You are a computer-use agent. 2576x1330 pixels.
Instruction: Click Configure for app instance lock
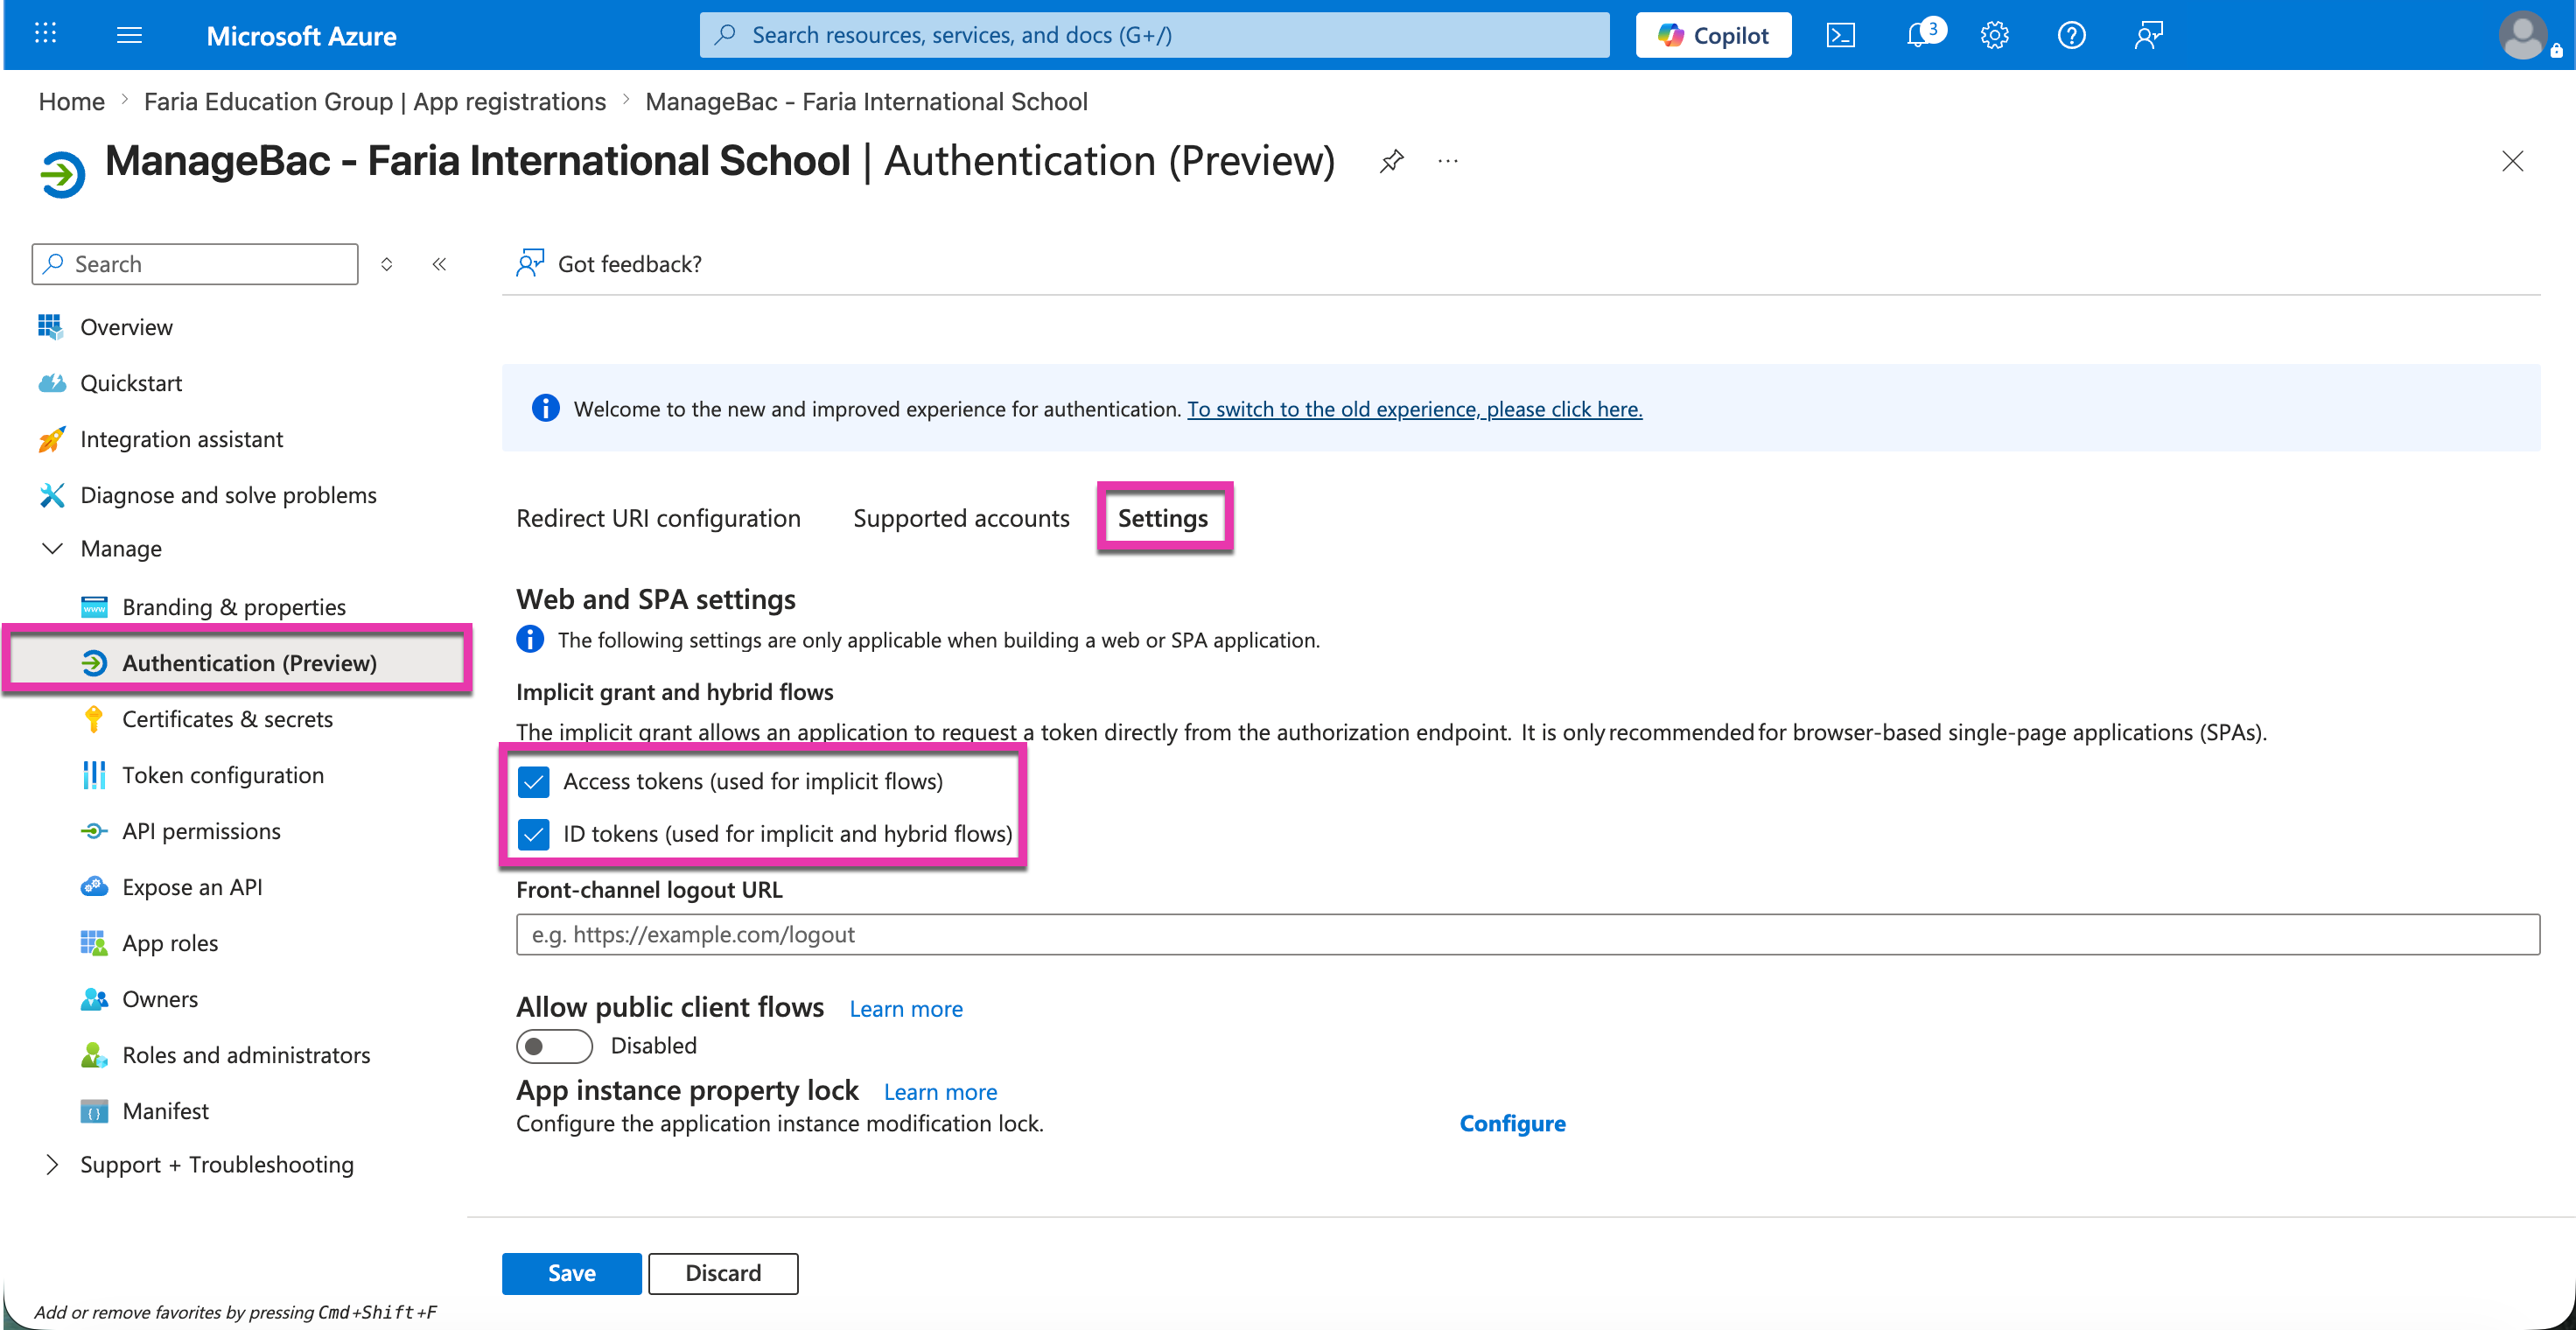1512,1123
